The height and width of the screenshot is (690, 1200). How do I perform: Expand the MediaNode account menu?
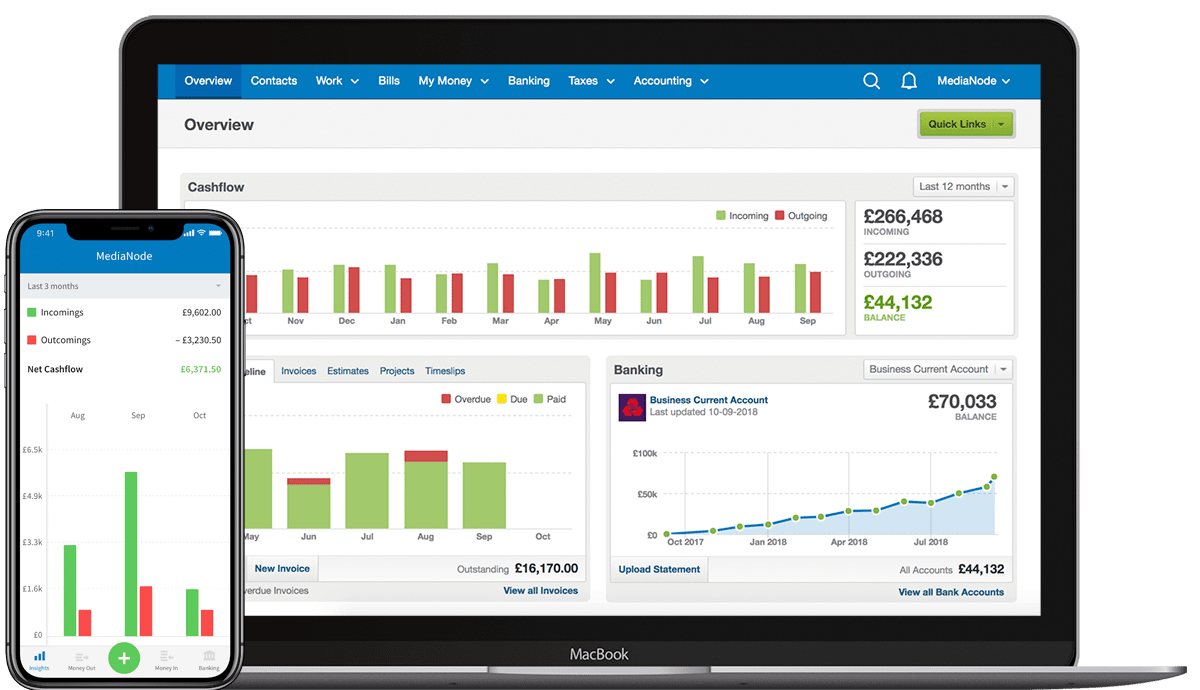click(x=973, y=81)
